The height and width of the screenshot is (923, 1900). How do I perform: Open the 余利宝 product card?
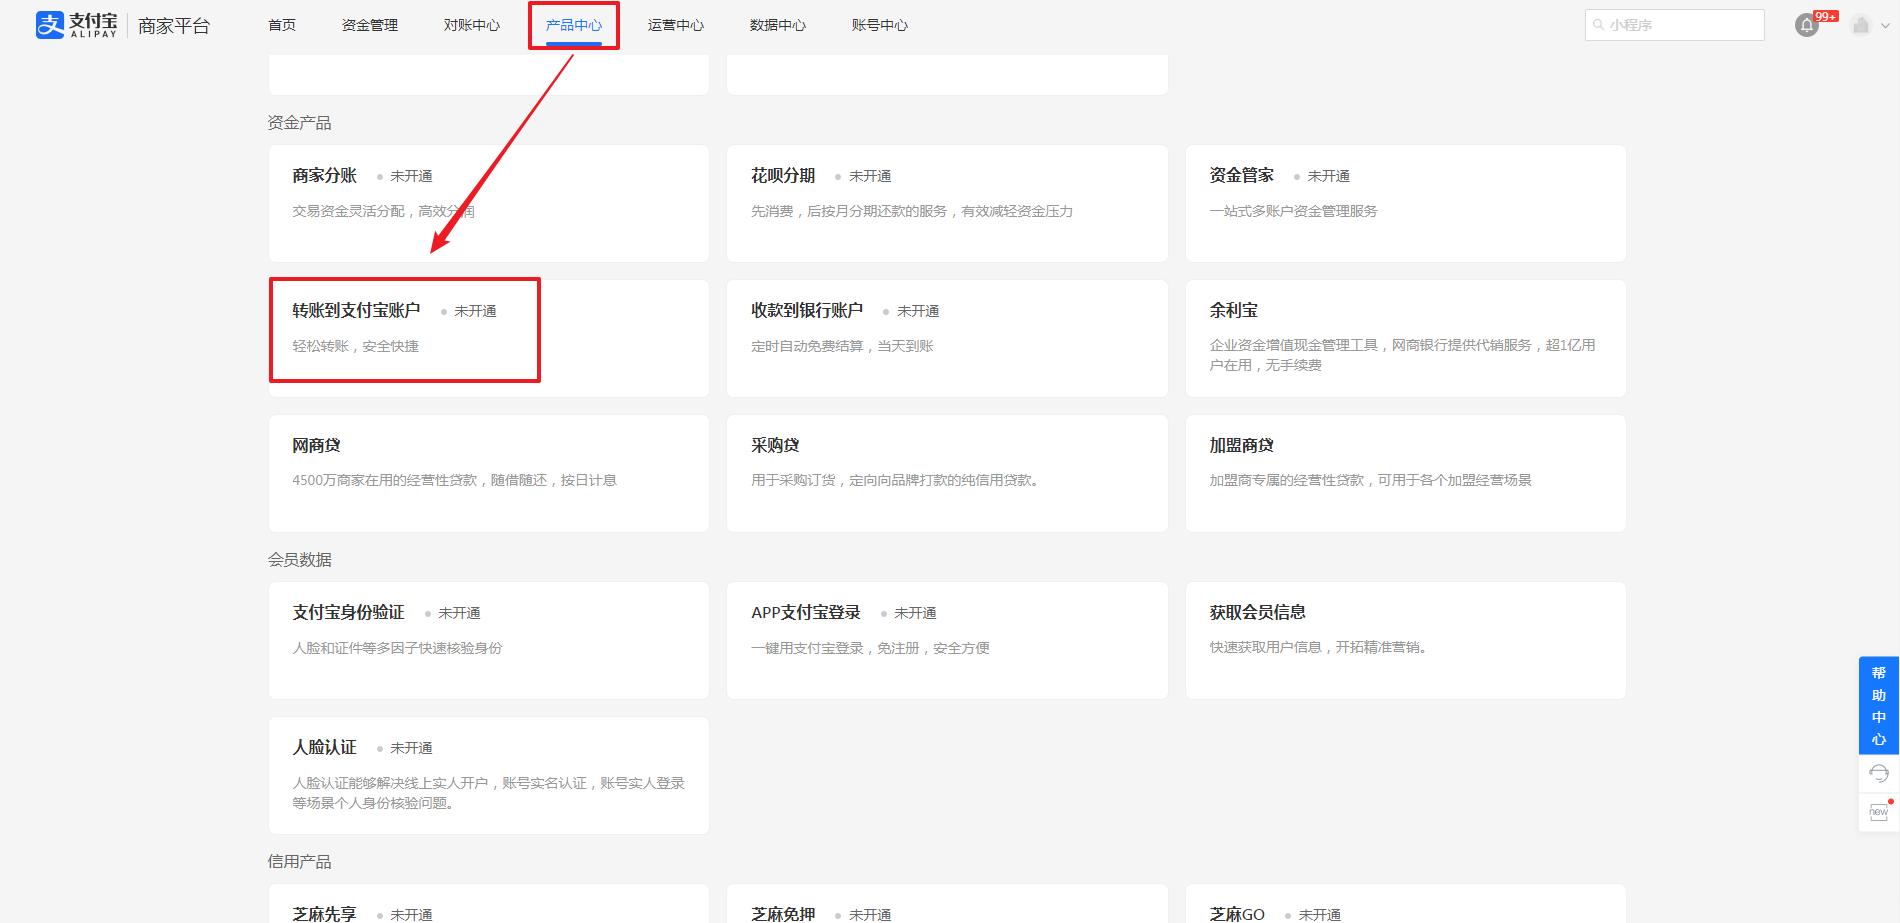point(1406,339)
